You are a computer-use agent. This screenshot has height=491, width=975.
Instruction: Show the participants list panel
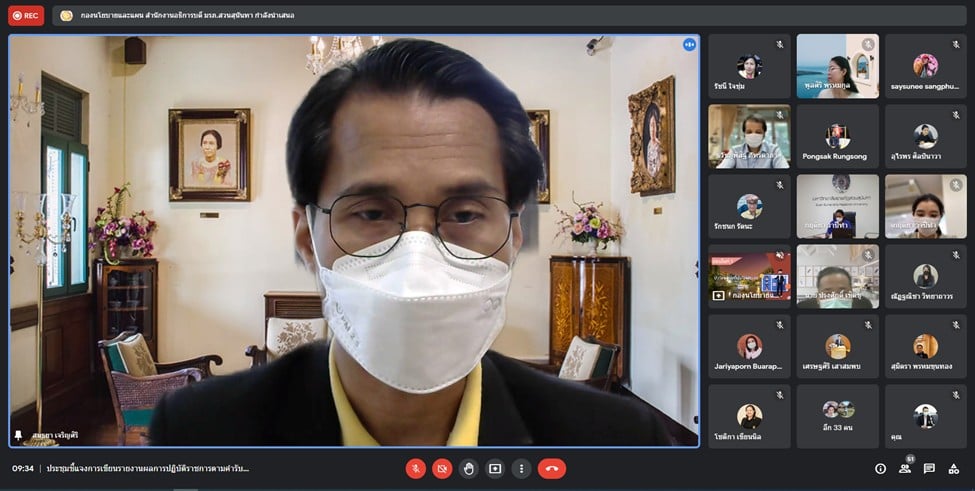click(905, 468)
